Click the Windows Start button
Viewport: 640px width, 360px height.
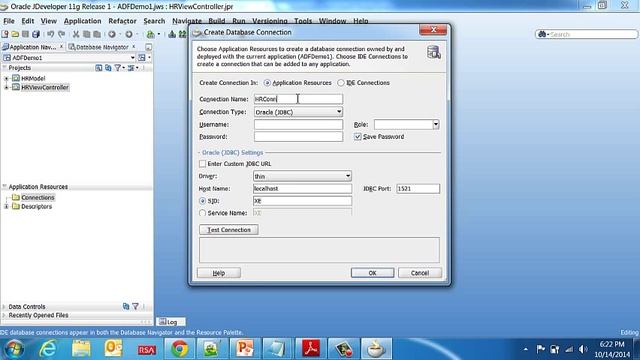click(x=14, y=349)
